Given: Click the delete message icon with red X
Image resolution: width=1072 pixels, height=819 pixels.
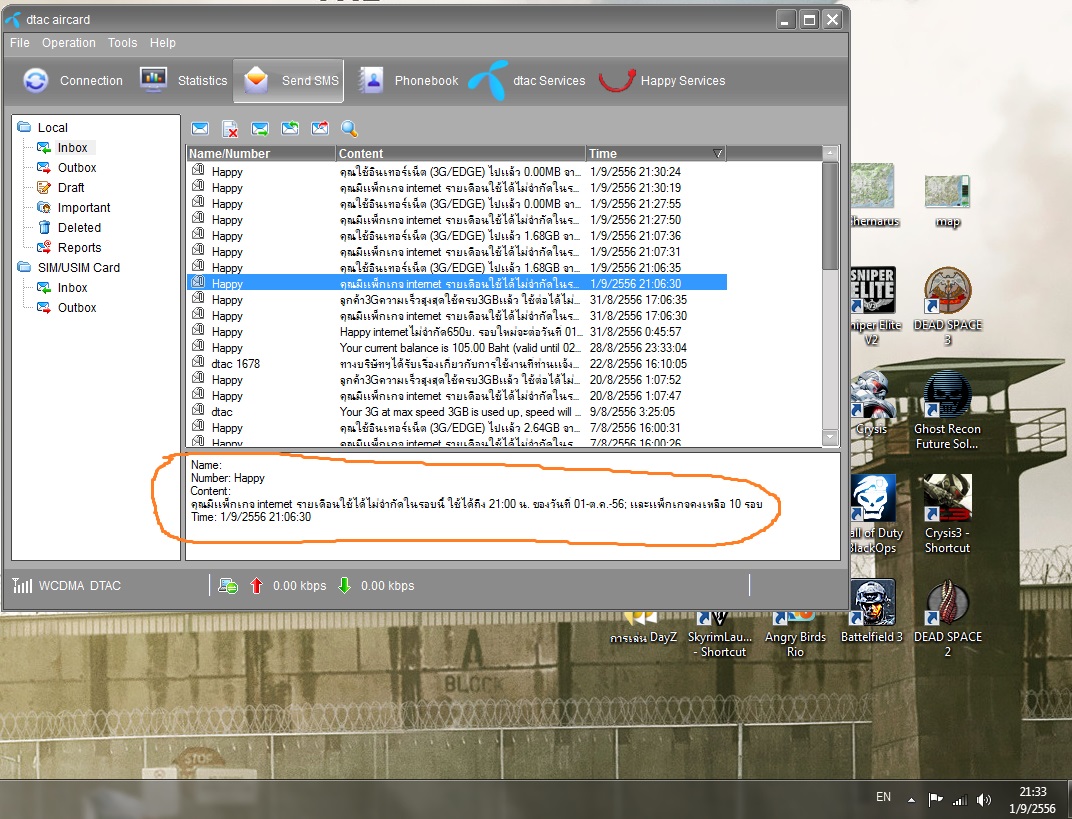Looking at the screenshot, I should [230, 129].
